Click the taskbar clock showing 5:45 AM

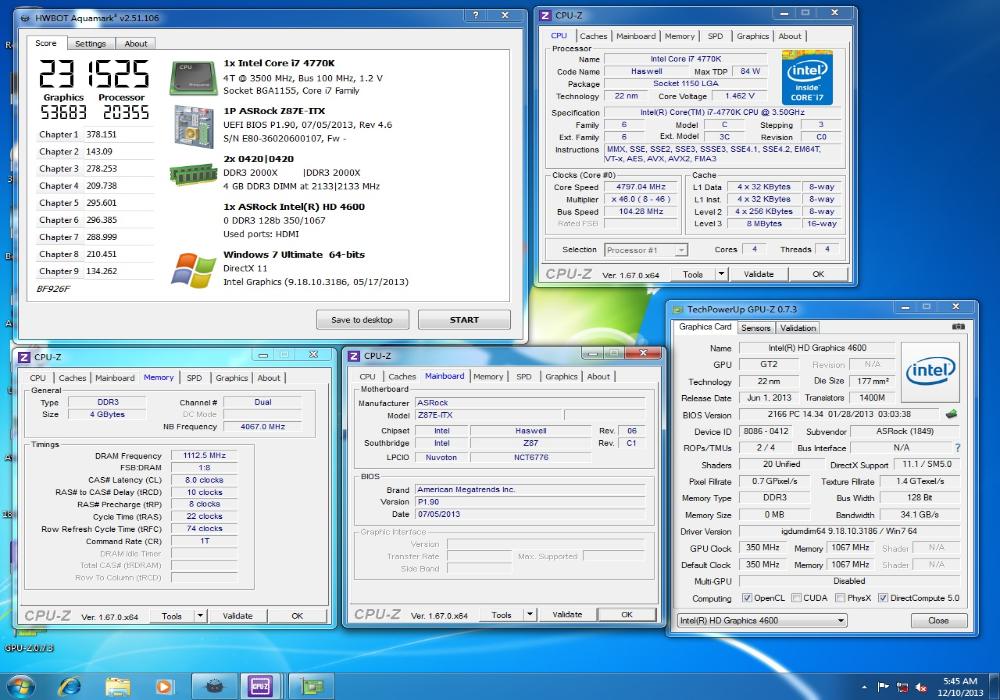coord(960,687)
